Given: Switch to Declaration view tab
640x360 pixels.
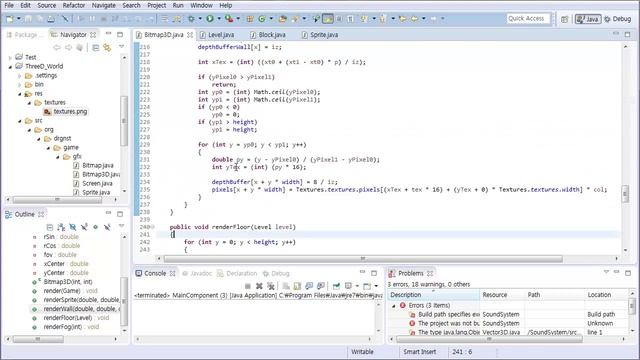Looking at the screenshot, I should pyautogui.click(x=237, y=273).
